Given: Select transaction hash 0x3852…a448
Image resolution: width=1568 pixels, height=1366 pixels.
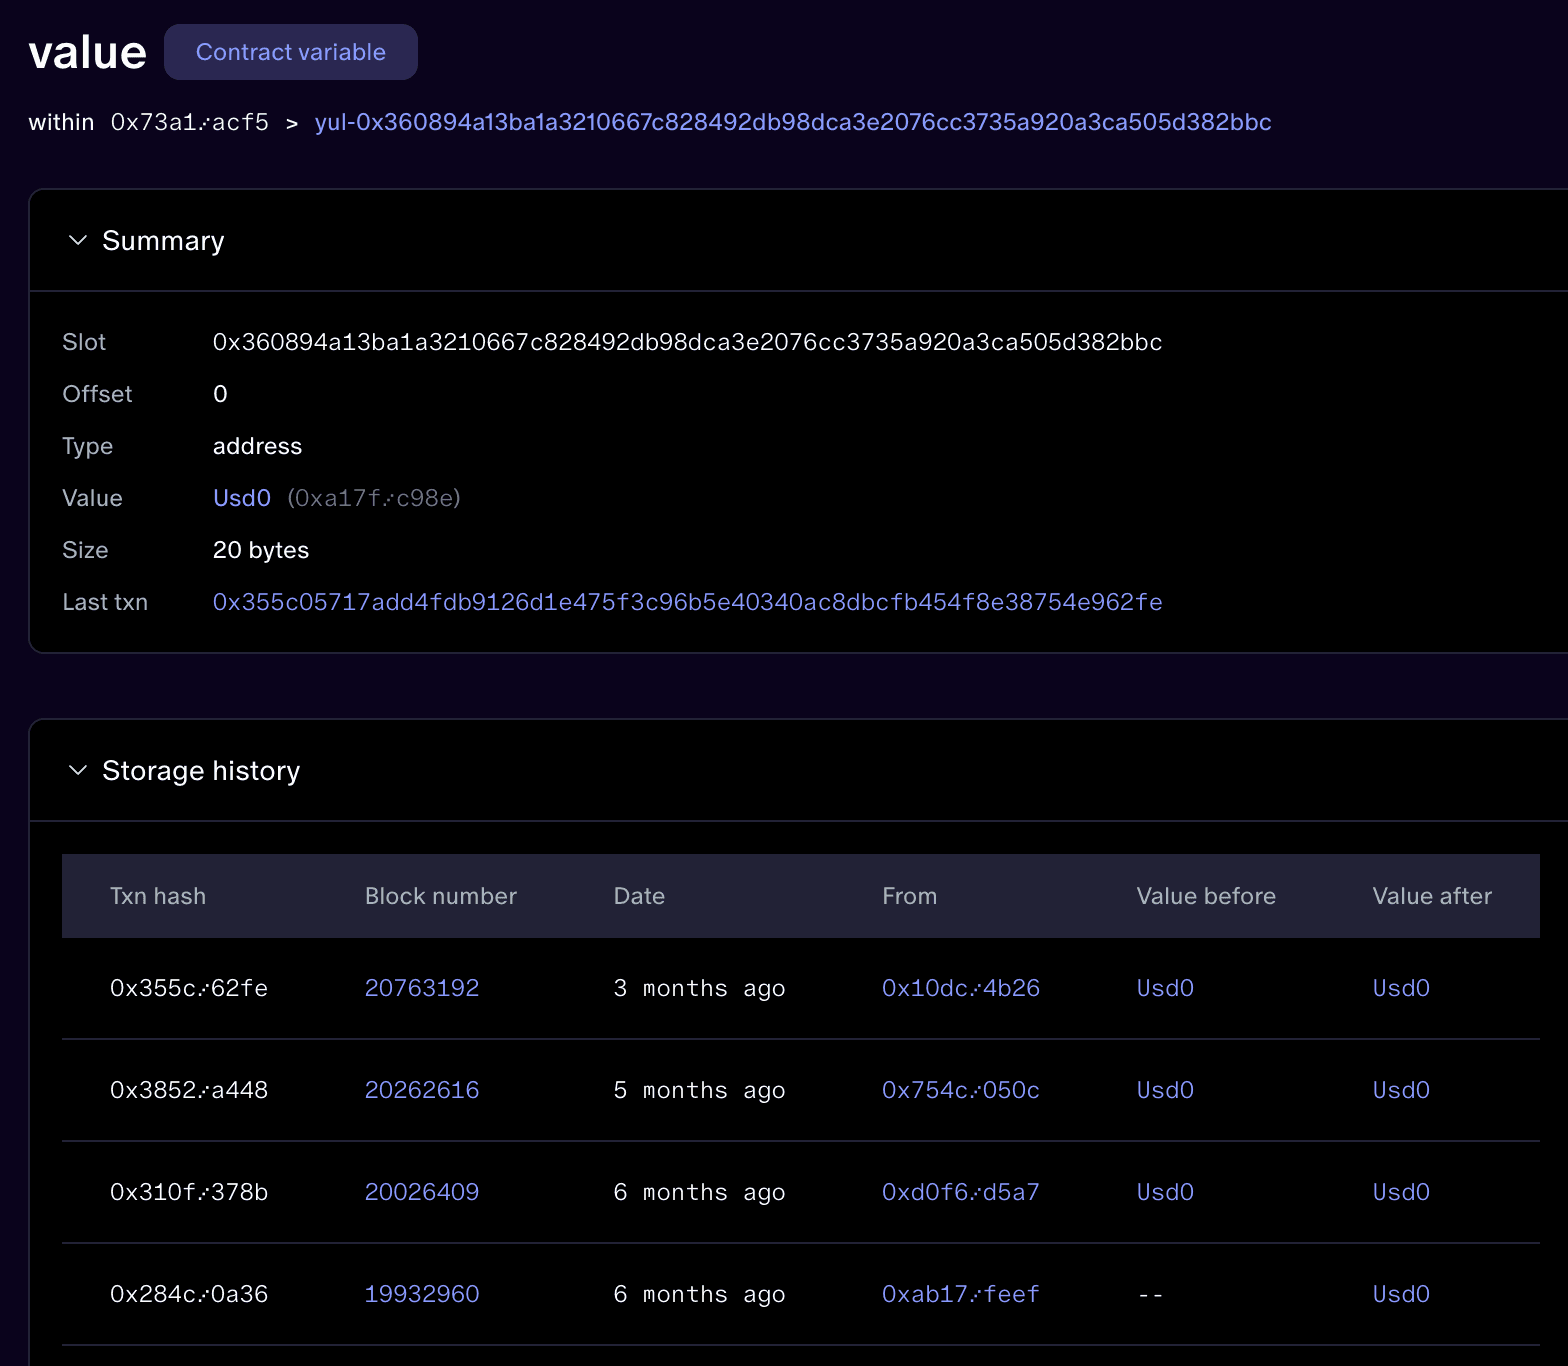Looking at the screenshot, I should [189, 1090].
